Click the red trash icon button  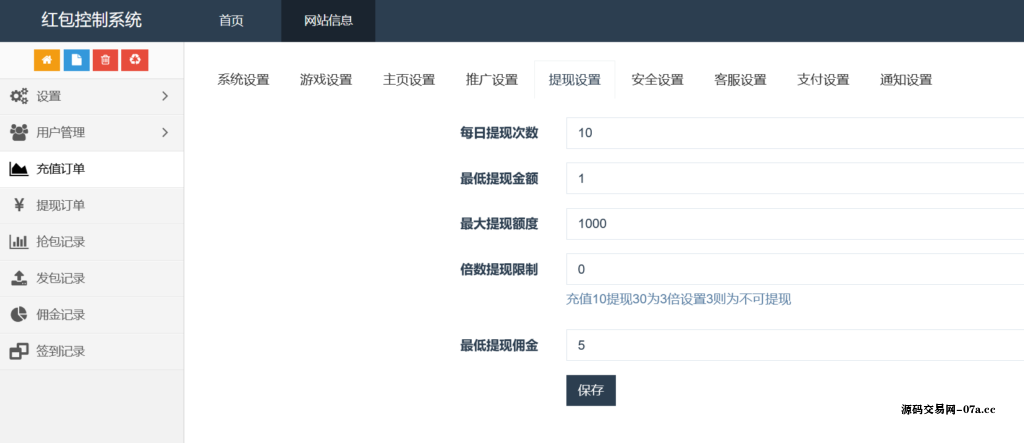pos(105,60)
